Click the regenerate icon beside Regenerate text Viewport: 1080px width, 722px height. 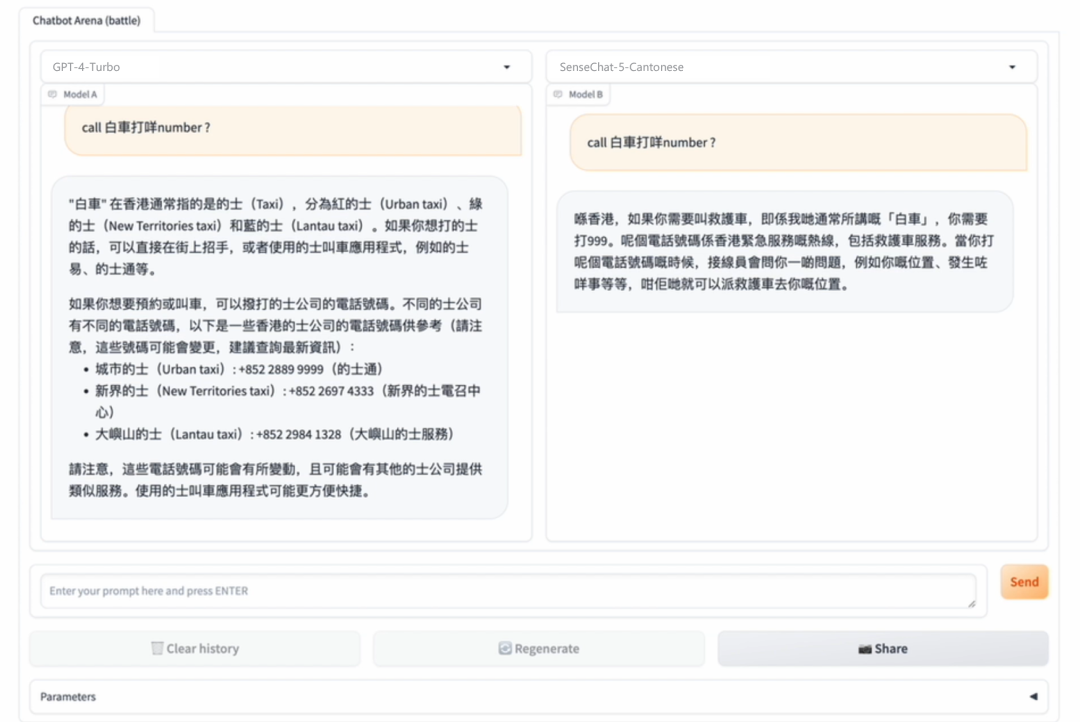[505, 648]
